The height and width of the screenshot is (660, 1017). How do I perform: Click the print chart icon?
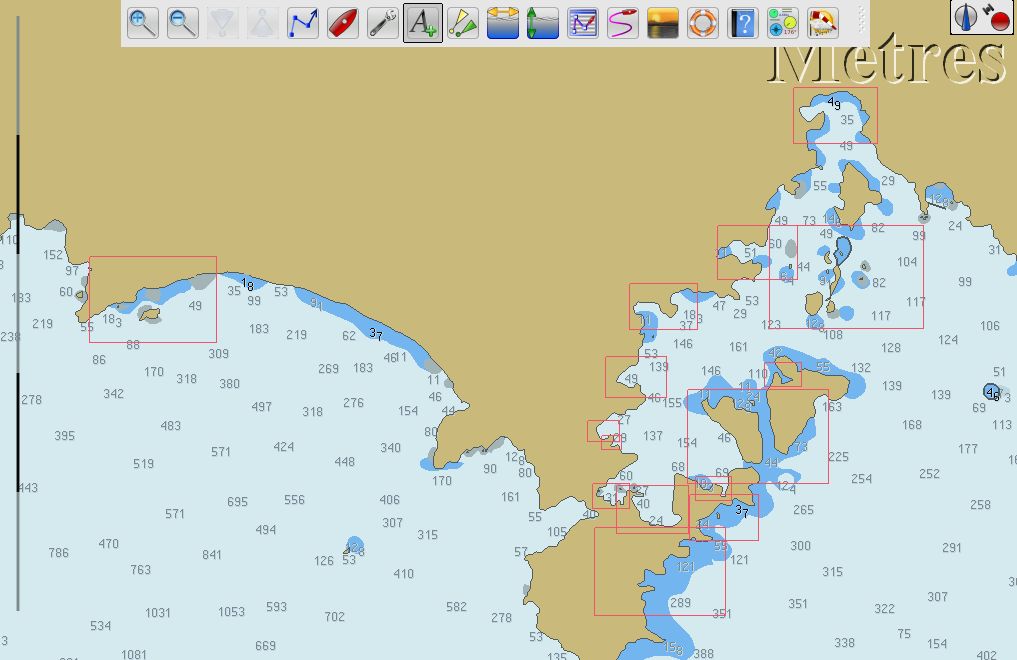pos(583,23)
